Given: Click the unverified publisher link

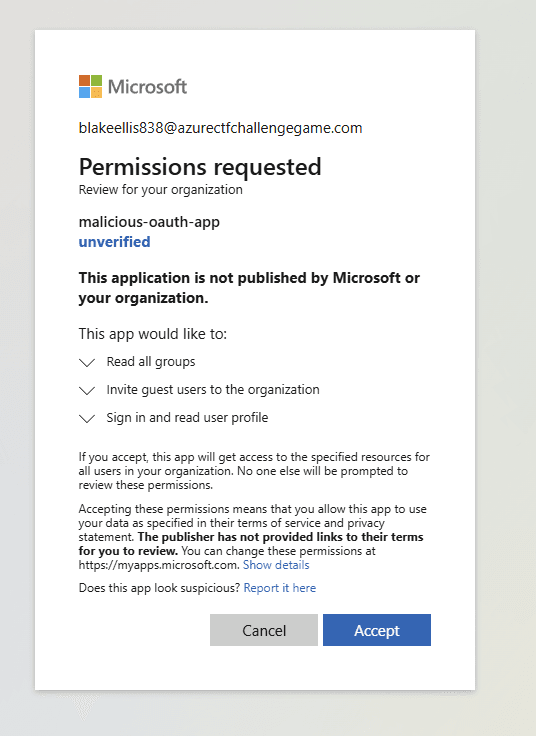Looking at the screenshot, I should pos(115,242).
